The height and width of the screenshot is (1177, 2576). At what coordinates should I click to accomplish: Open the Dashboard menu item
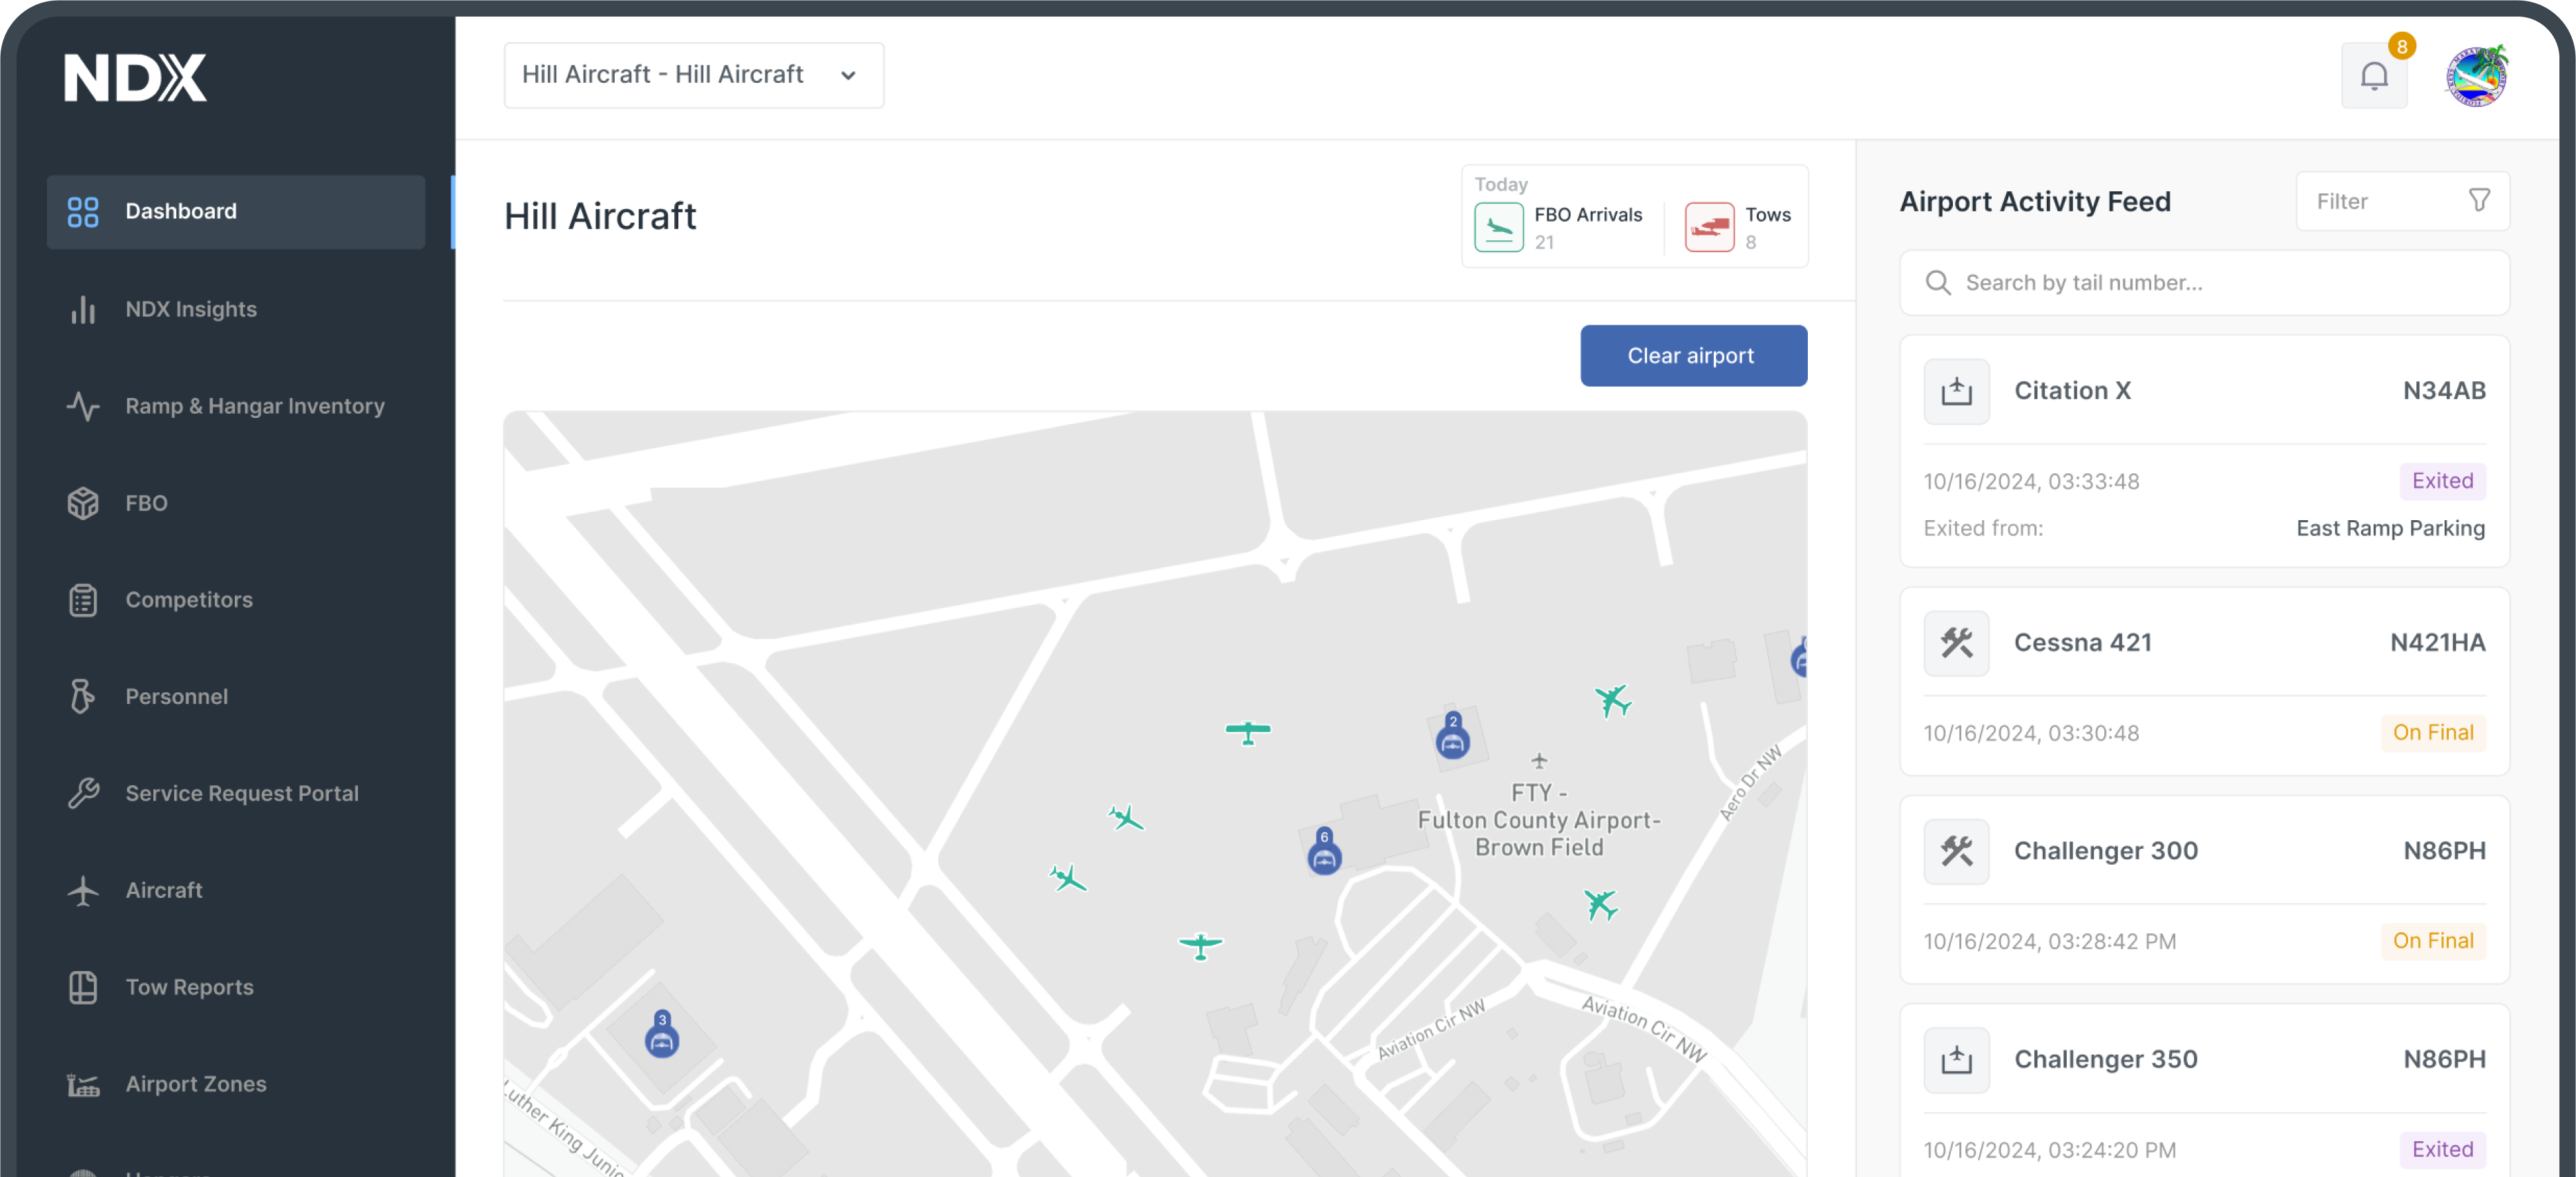click(236, 211)
